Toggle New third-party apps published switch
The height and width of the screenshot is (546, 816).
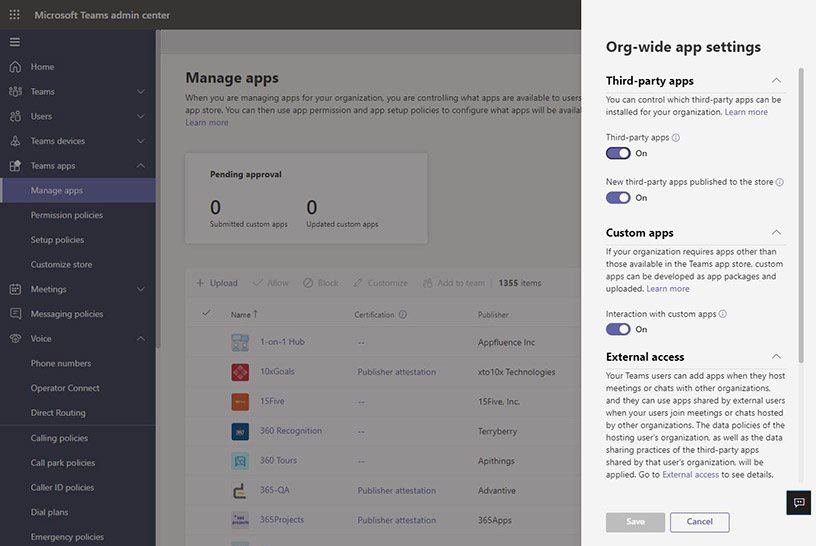coord(618,198)
